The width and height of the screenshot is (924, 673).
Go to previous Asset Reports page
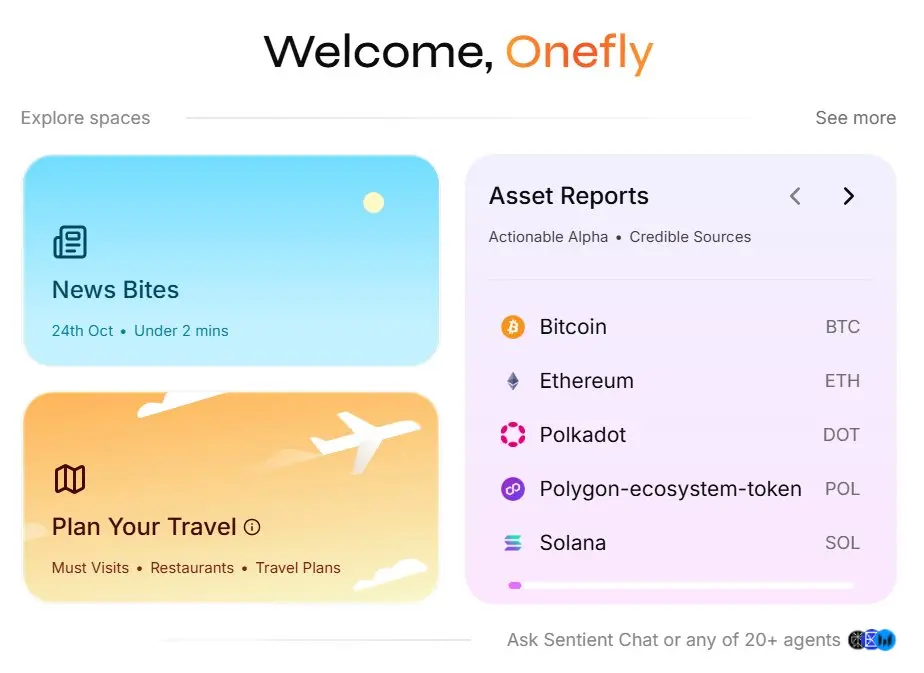(795, 196)
